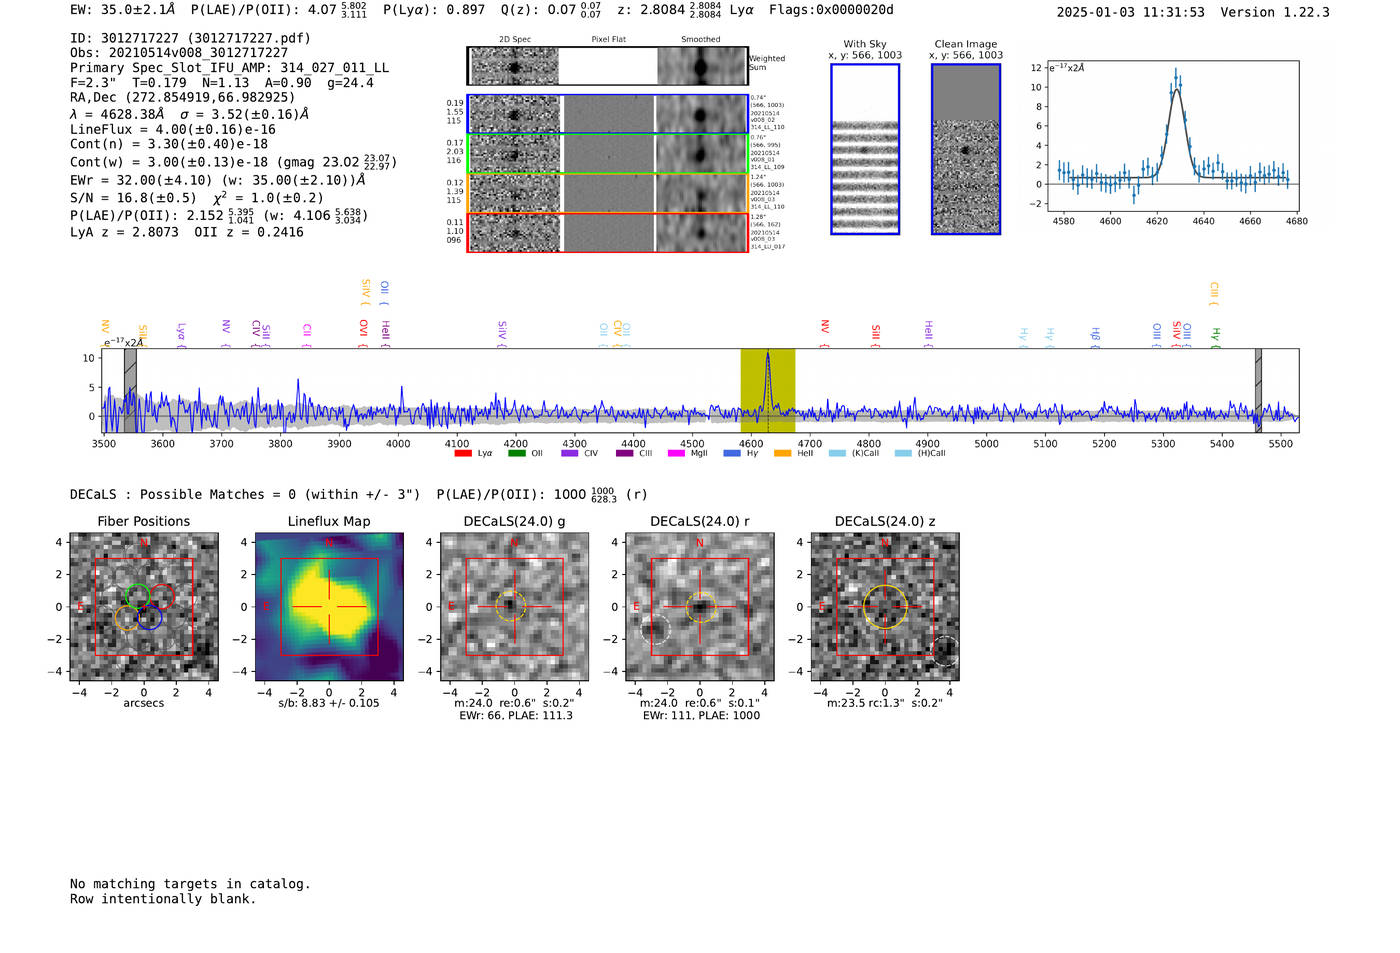Click the No matching targets in catalog text
This screenshot has width=1400, height=953.
190,884
